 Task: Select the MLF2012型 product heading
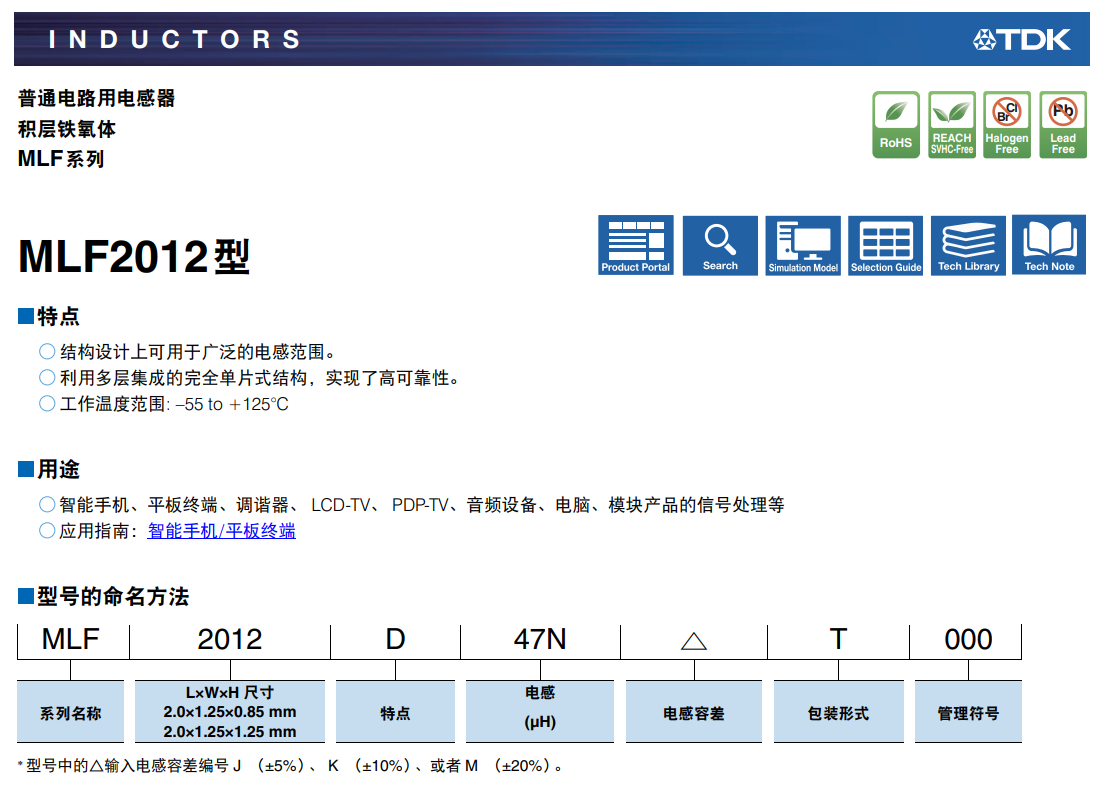tap(134, 256)
